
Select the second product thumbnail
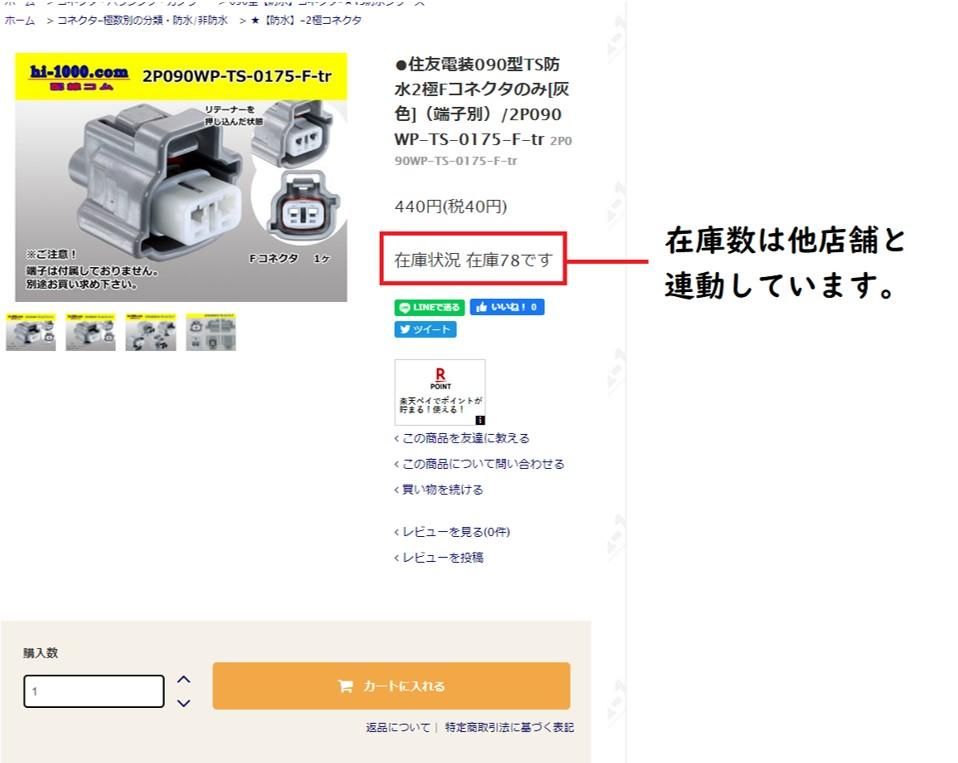coord(90,332)
